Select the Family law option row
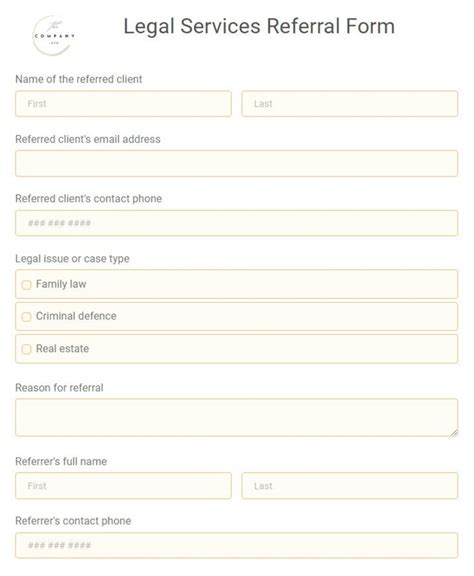The image size is (474, 576). (x=237, y=284)
